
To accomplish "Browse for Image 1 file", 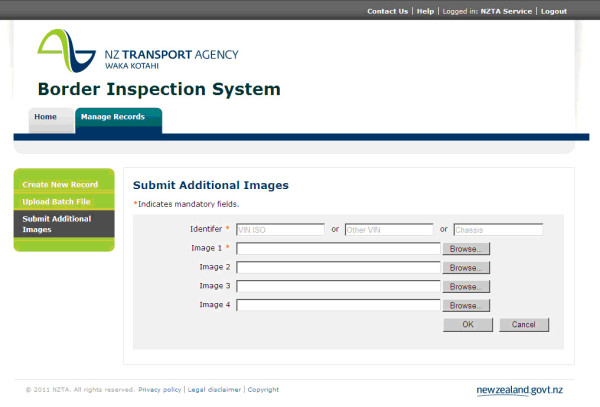I will click(x=467, y=248).
